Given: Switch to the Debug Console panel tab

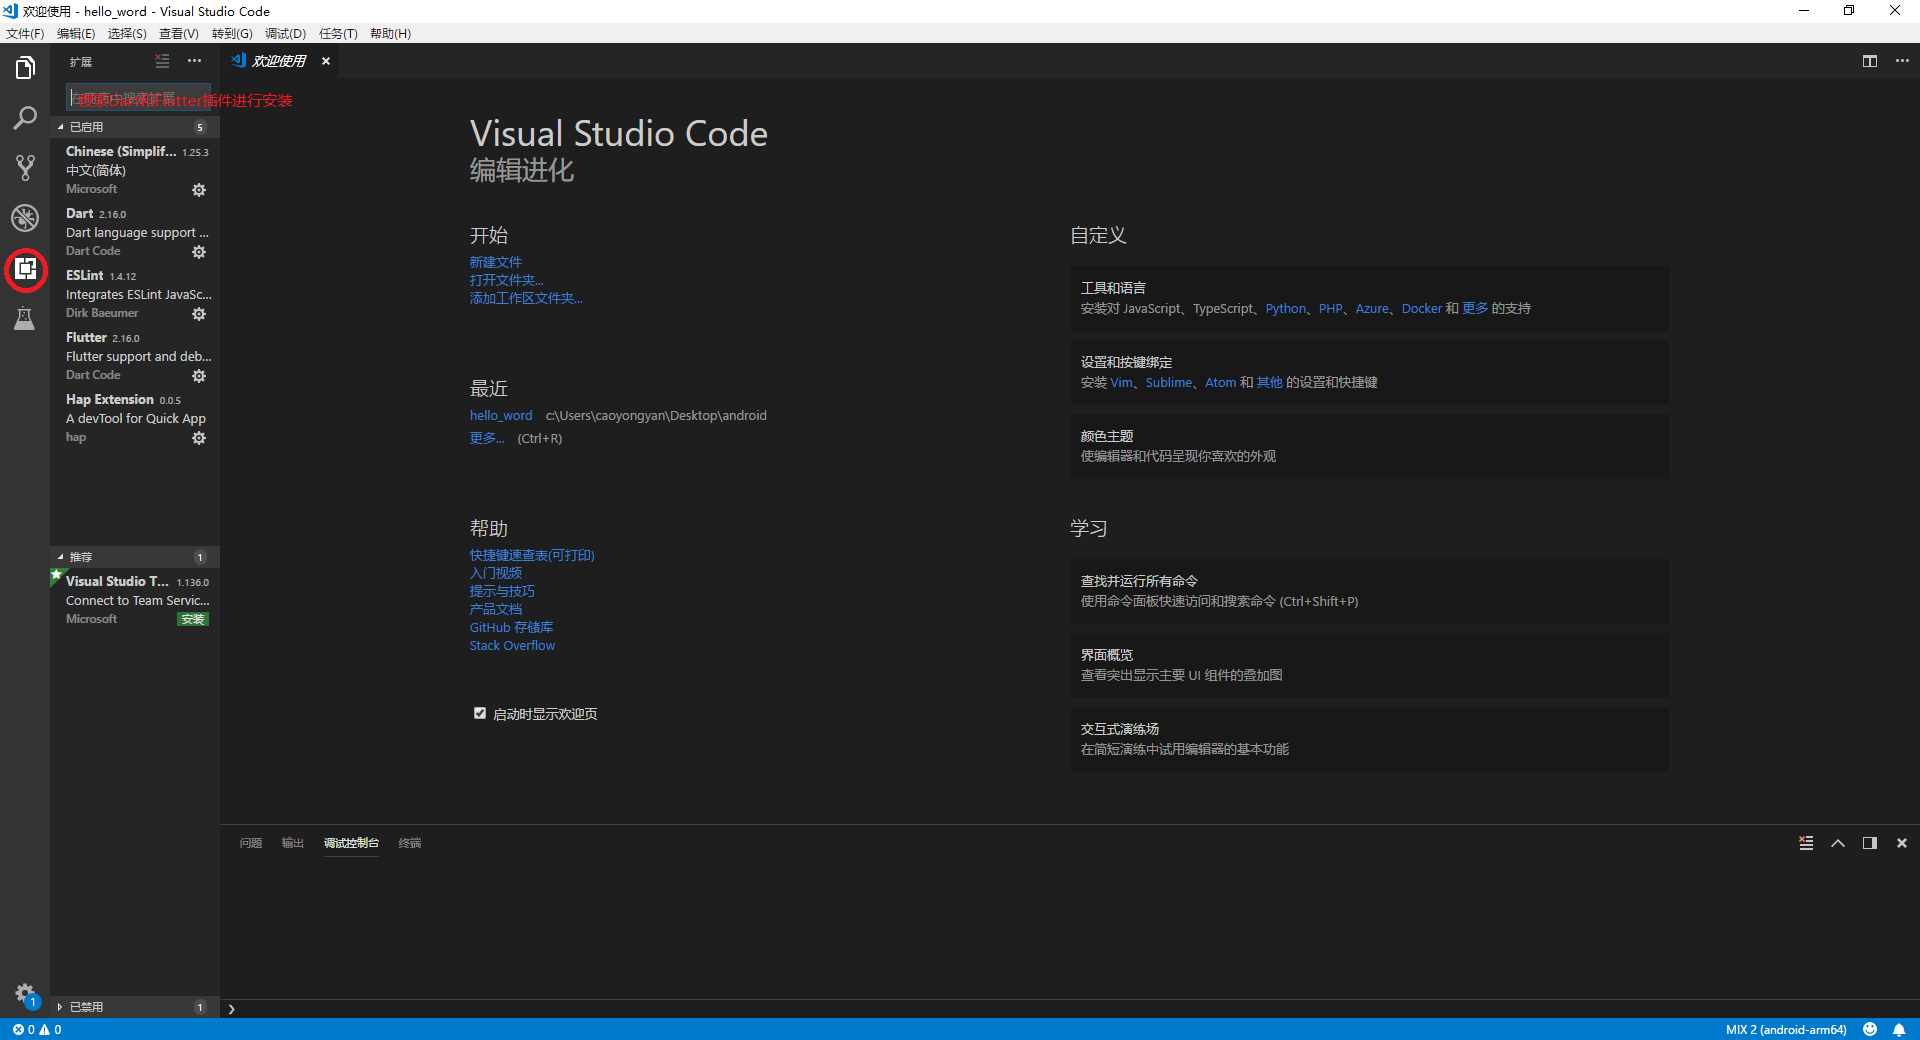Looking at the screenshot, I should tap(351, 843).
